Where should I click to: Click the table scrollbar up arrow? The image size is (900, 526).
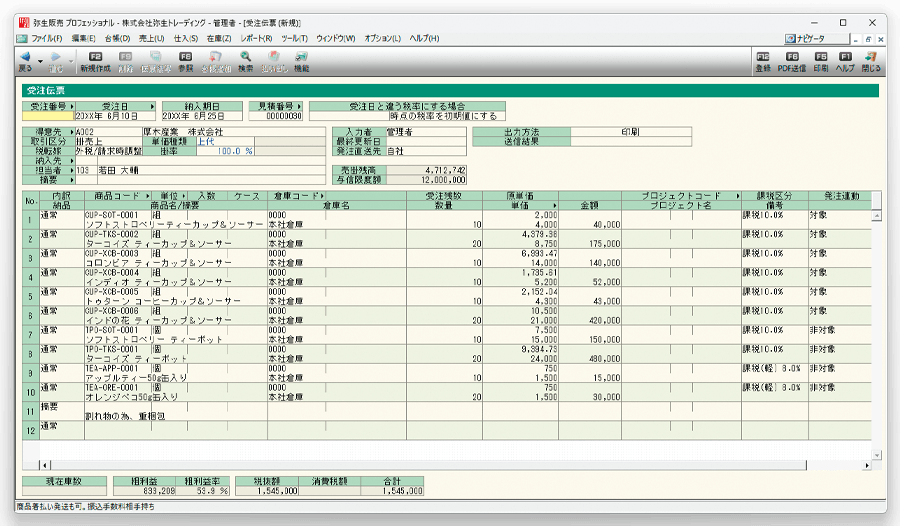tap(876, 216)
